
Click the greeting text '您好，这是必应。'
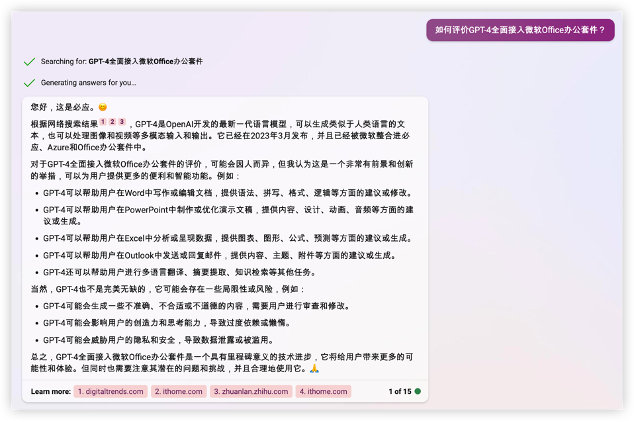pyautogui.click(x=63, y=107)
